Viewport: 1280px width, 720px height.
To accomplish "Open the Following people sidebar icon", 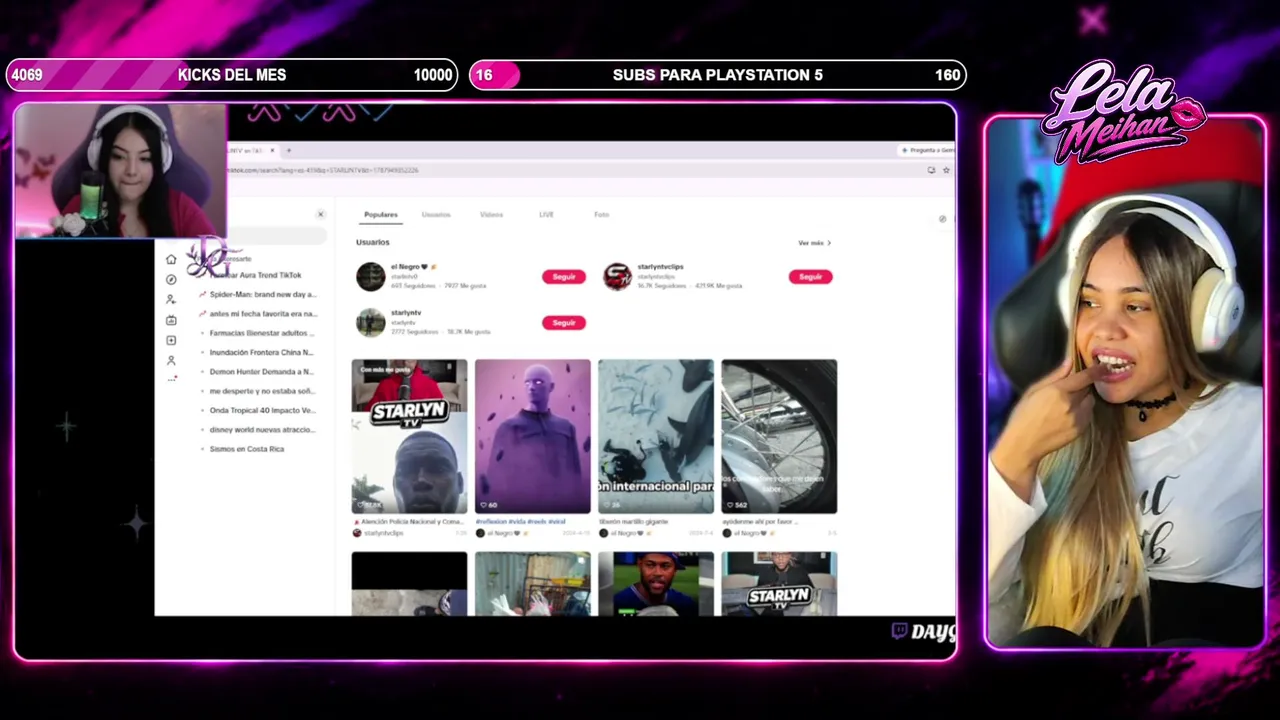I will pos(171,300).
